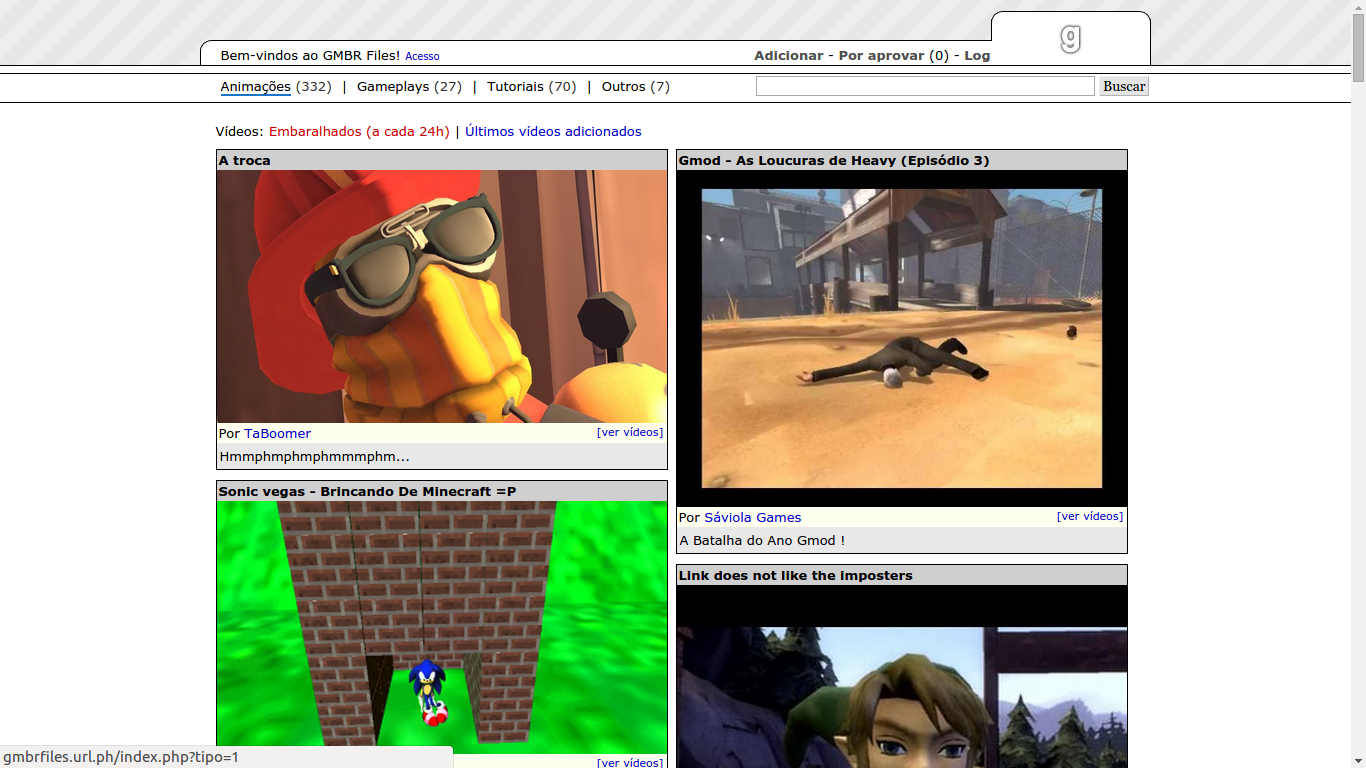1366x768 pixels.
Task: Show Últimos vídeos adicionados
Action: click(x=553, y=132)
